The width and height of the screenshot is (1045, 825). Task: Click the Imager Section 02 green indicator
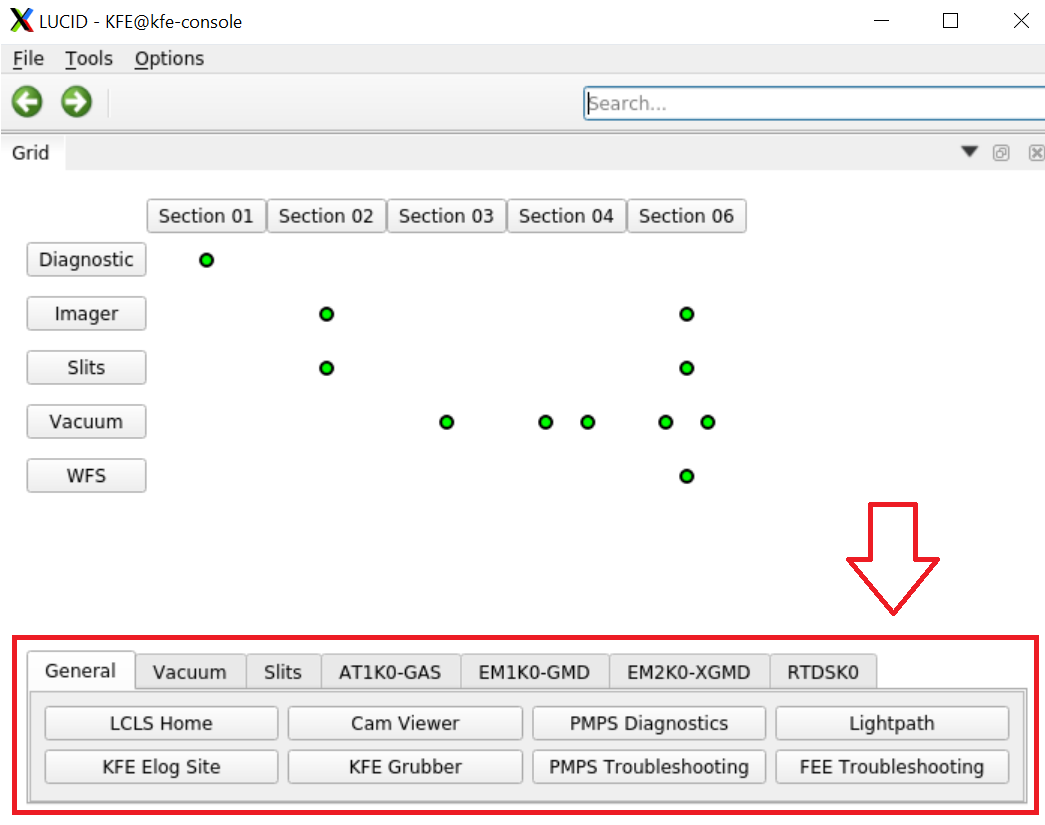[x=326, y=314]
